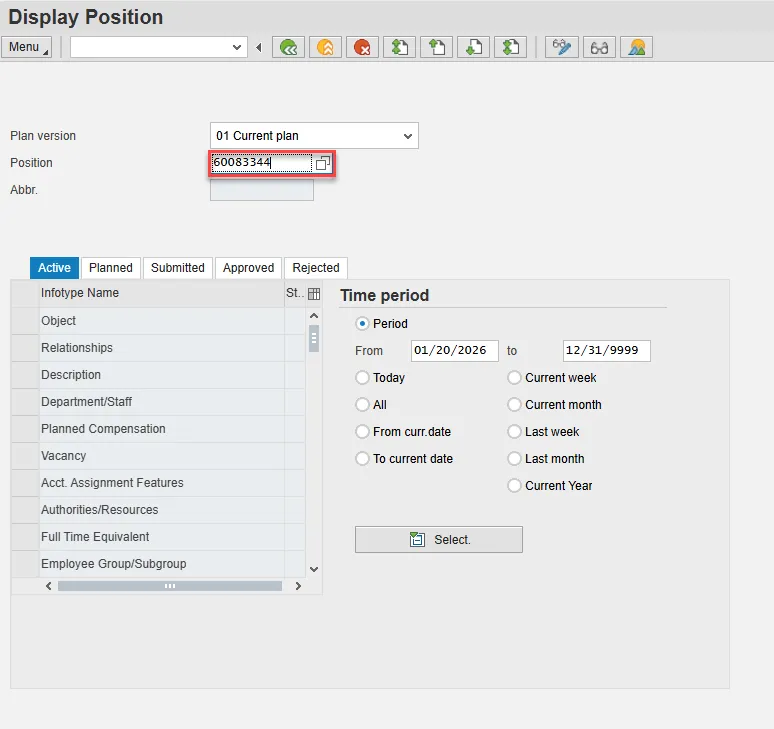
Task: Click the Overview mountain icon
Action: pyautogui.click(x=636, y=47)
